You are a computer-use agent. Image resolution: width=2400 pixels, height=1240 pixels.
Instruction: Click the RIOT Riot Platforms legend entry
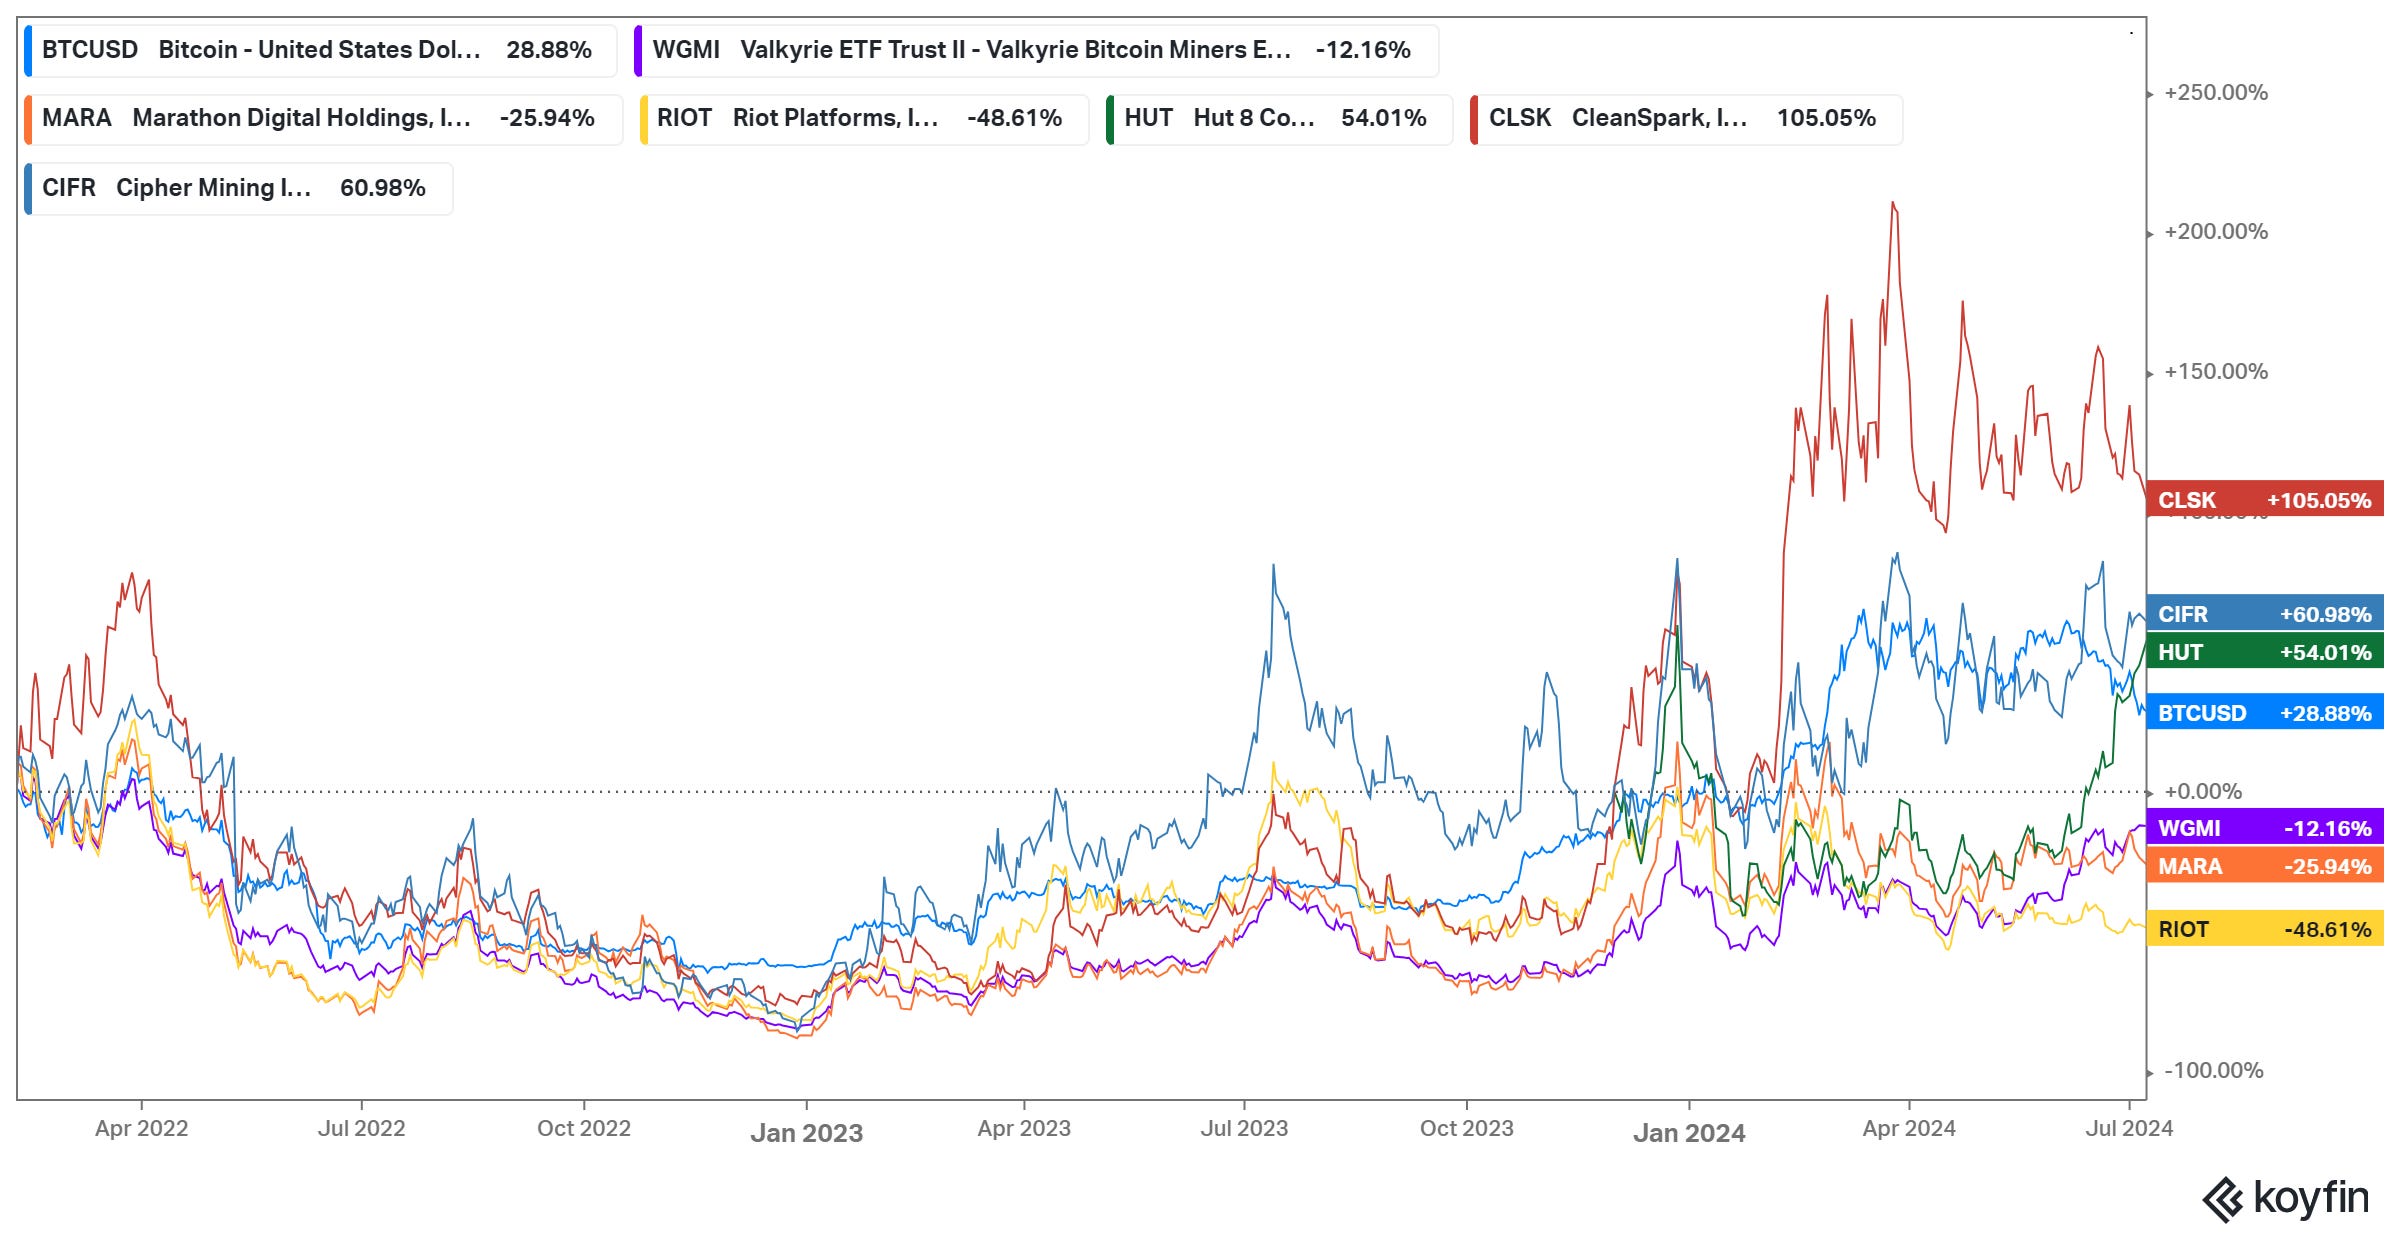click(x=862, y=118)
